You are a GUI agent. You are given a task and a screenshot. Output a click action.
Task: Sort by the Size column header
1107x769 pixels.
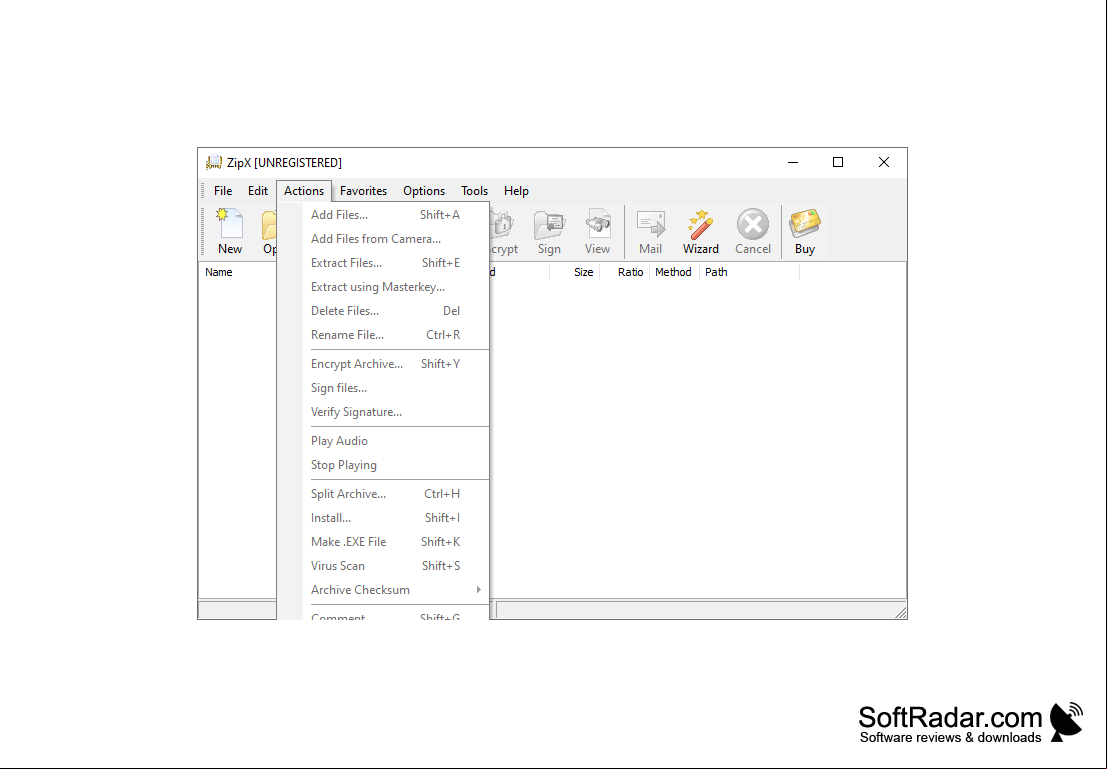[x=575, y=272]
